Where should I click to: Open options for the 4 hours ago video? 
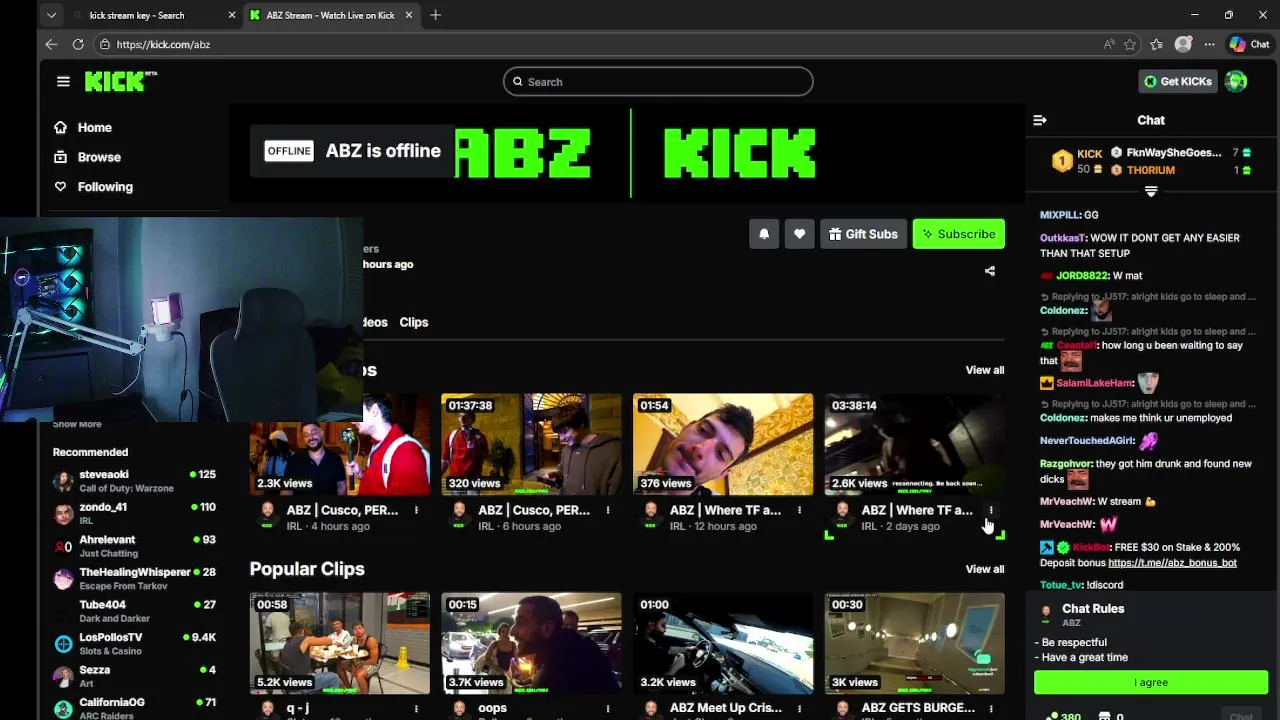pyautogui.click(x=416, y=510)
